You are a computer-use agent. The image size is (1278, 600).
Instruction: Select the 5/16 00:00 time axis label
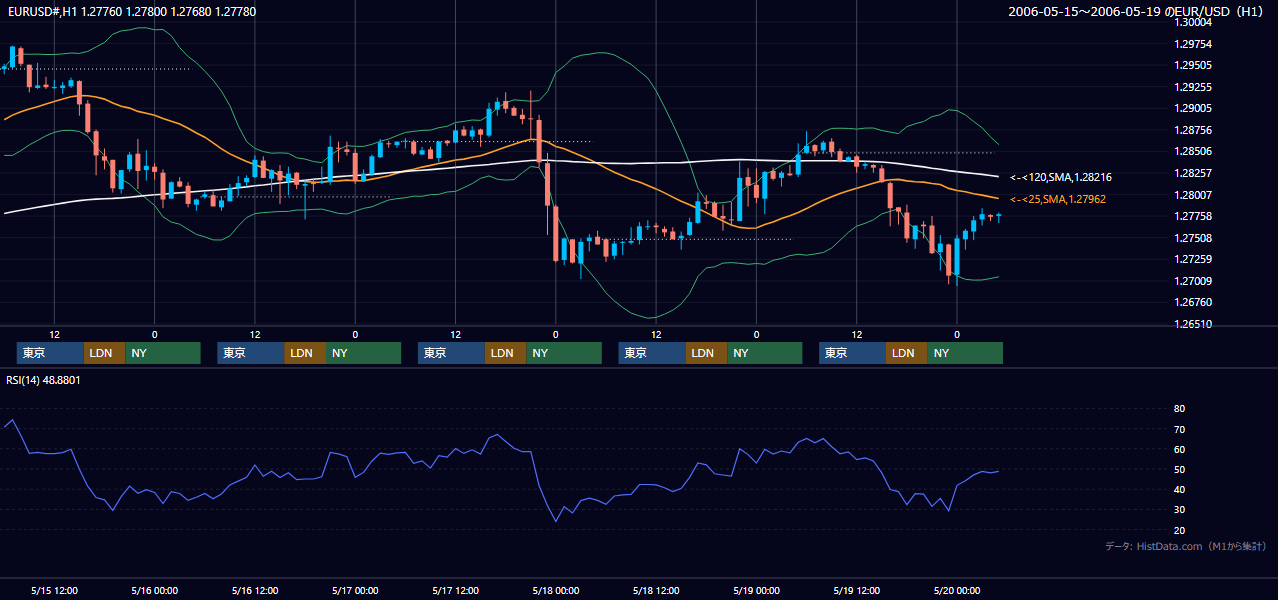(155, 590)
